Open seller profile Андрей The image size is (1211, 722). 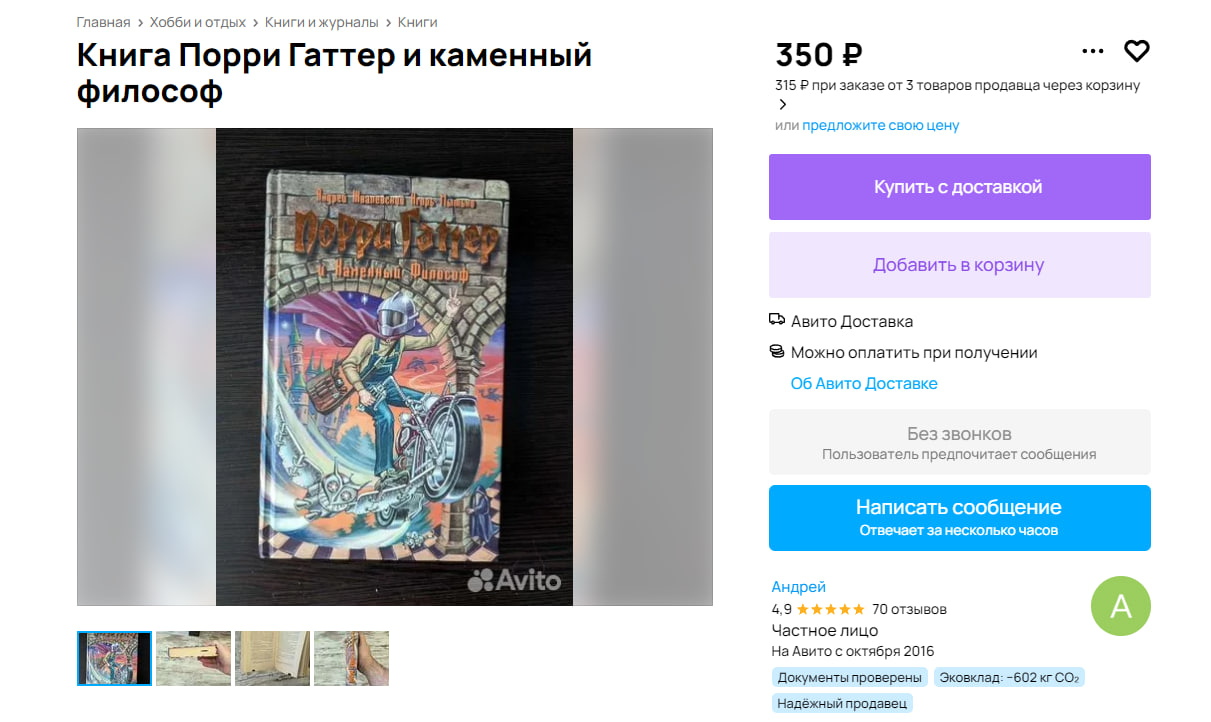(x=799, y=587)
